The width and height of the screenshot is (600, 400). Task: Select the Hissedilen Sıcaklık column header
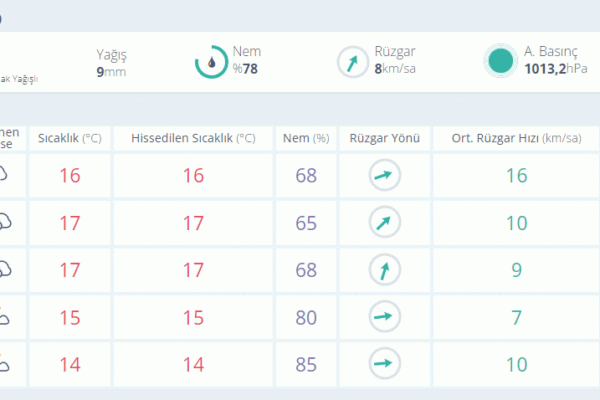pyautogui.click(x=193, y=138)
